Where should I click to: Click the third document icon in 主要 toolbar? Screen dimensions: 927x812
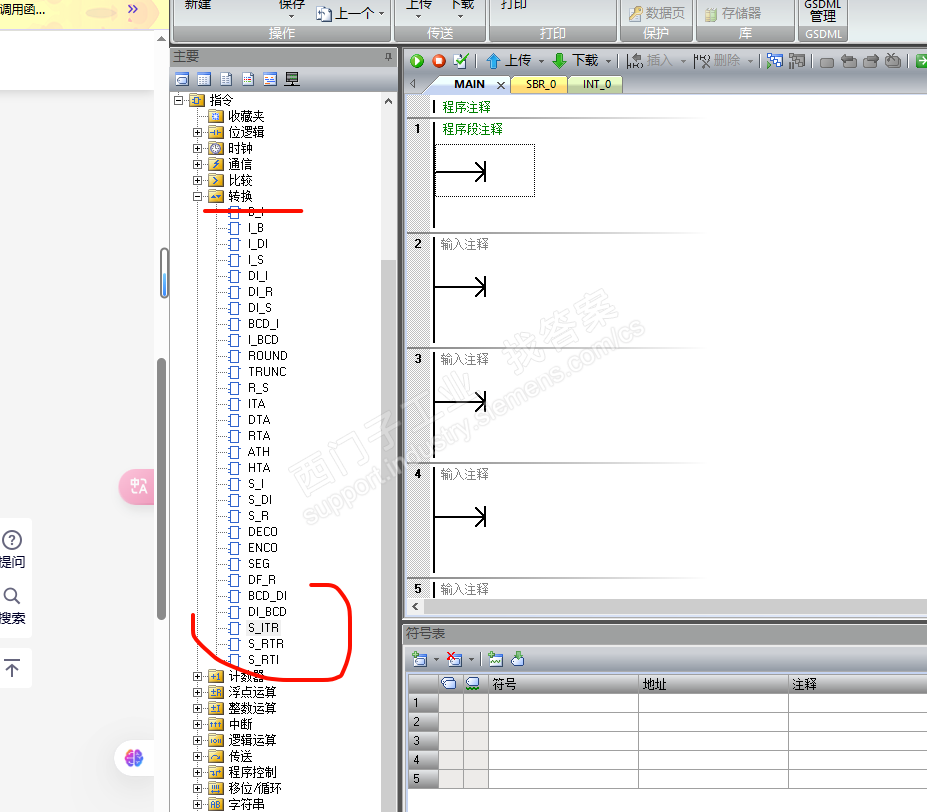pos(226,79)
